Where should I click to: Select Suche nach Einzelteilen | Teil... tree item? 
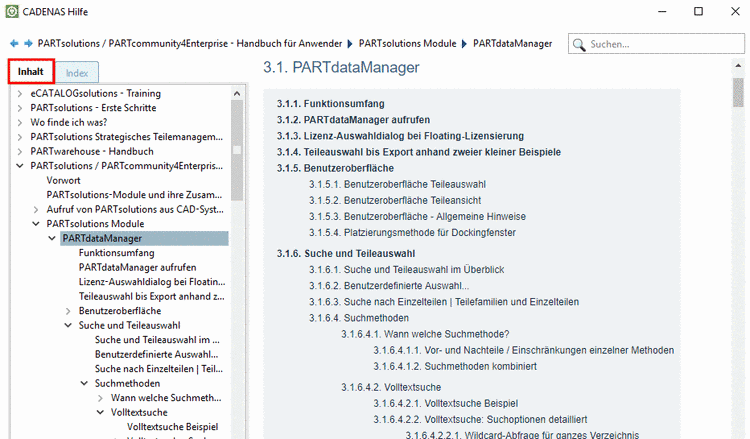coord(159,369)
